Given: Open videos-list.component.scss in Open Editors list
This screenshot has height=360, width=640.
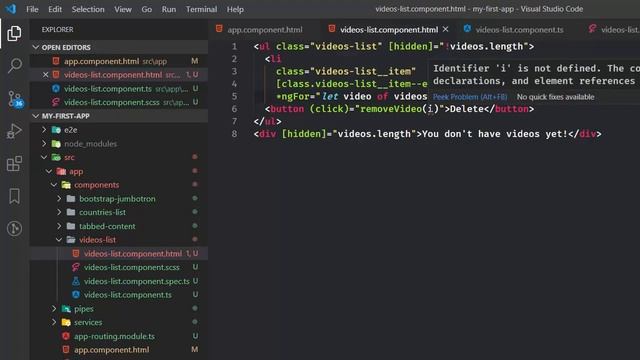Looking at the screenshot, I should coord(119,102).
